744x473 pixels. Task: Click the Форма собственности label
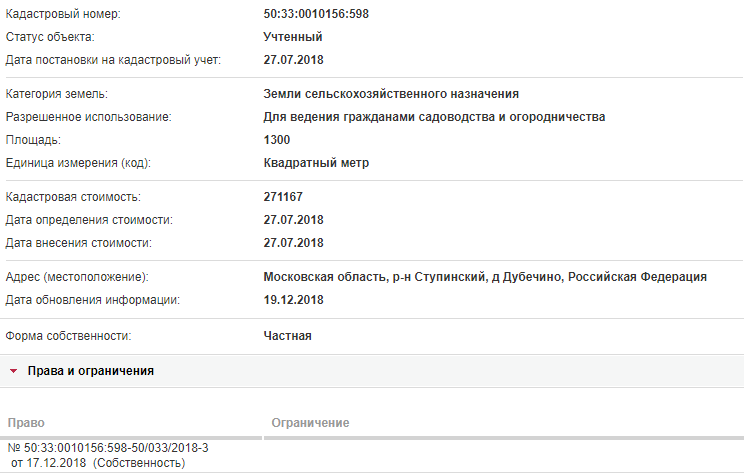(68, 336)
